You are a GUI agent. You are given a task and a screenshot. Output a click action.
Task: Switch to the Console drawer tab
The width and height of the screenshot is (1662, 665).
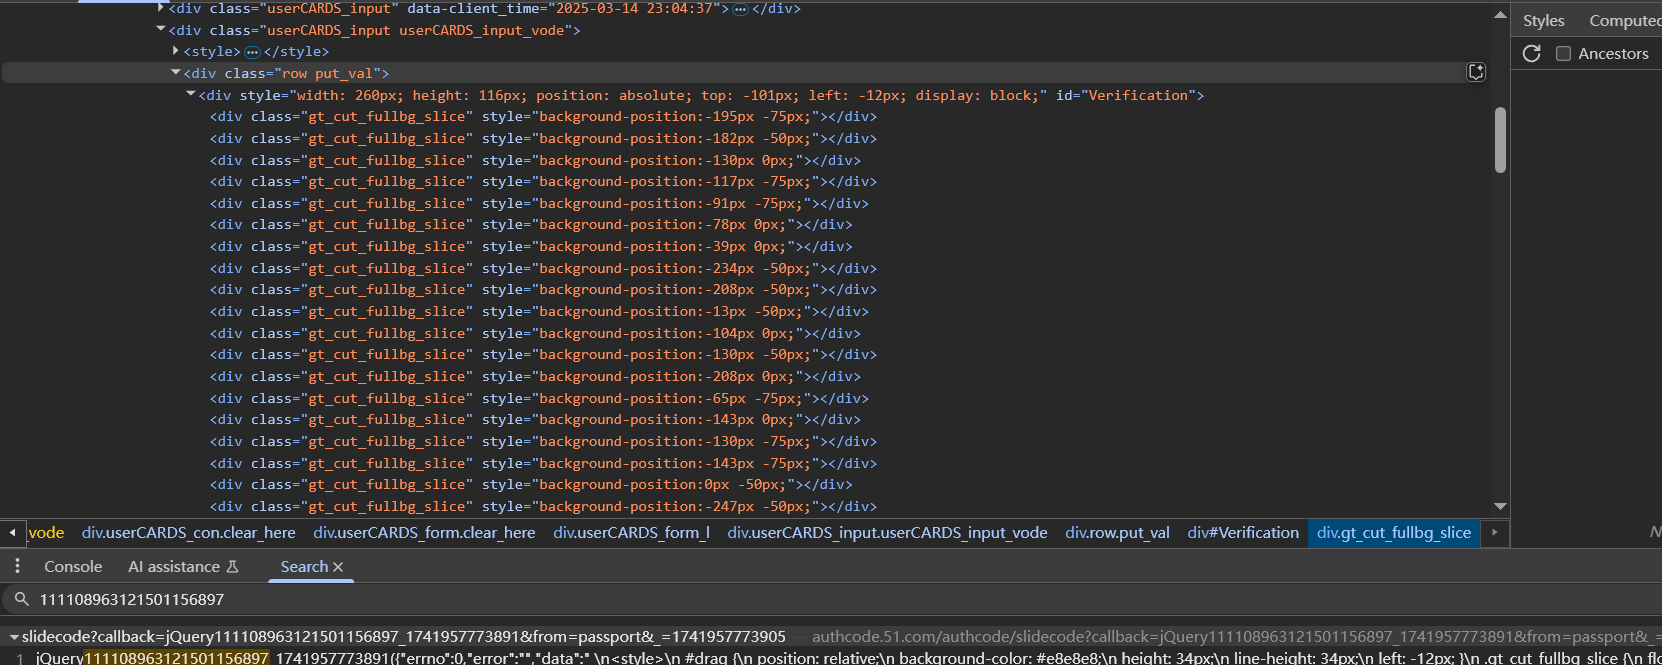[x=73, y=567]
